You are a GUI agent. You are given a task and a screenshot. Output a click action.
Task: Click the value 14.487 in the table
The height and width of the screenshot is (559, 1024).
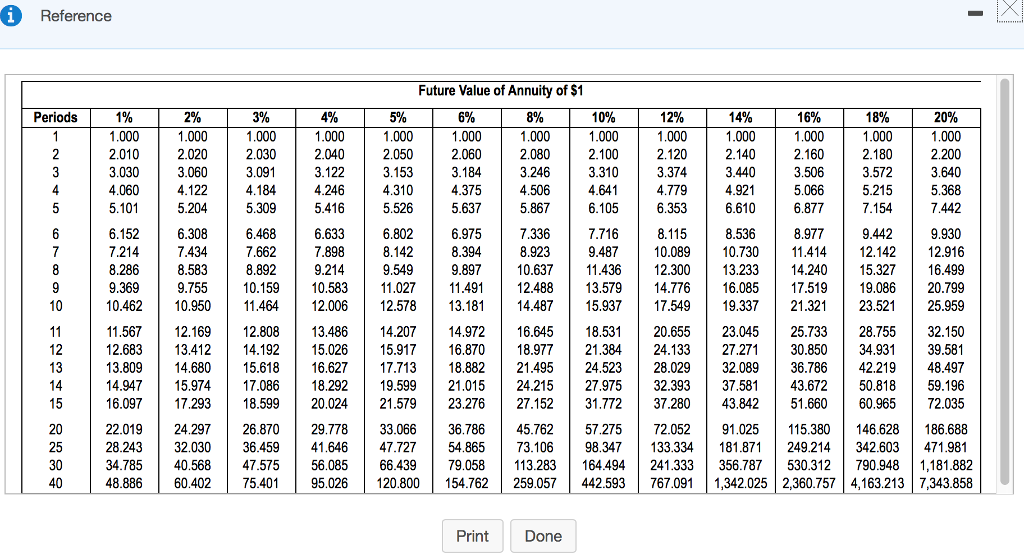pos(535,306)
